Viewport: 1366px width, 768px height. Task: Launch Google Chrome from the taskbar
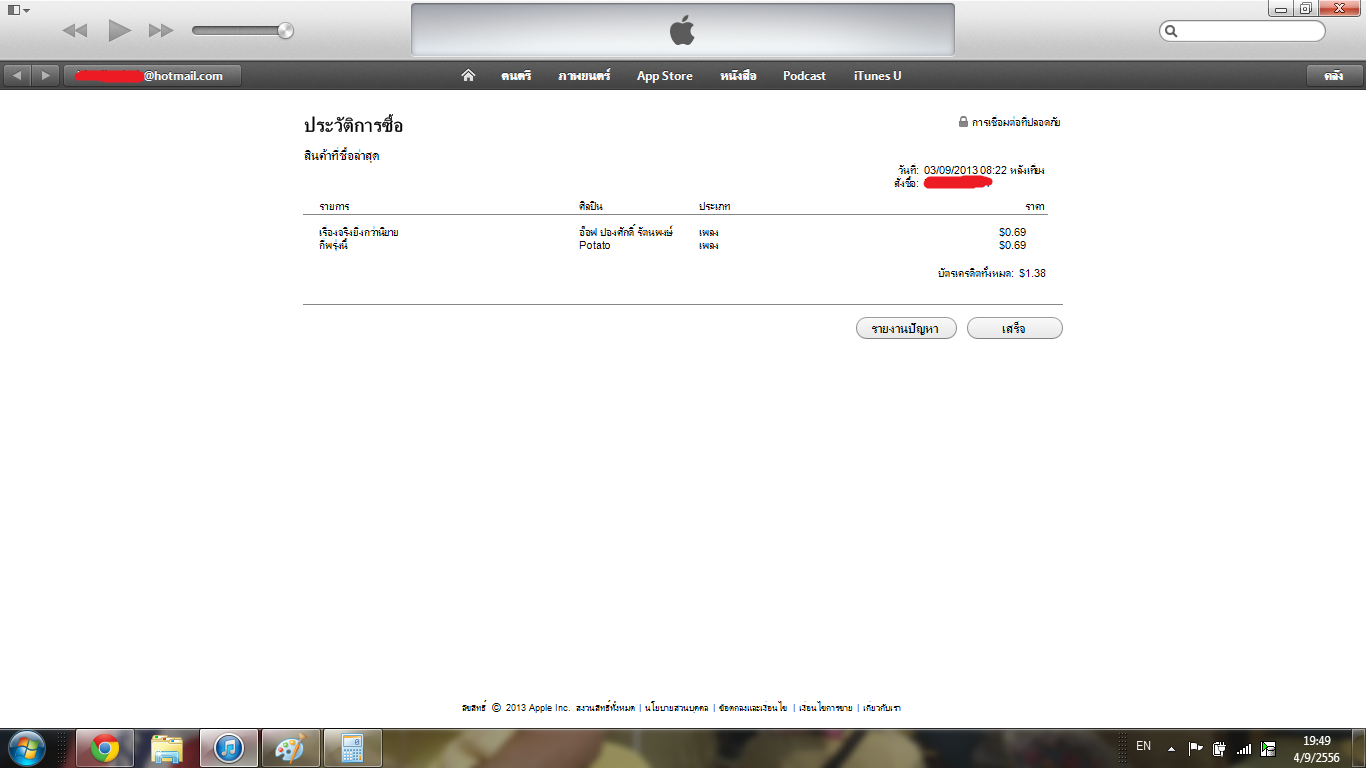[105, 748]
